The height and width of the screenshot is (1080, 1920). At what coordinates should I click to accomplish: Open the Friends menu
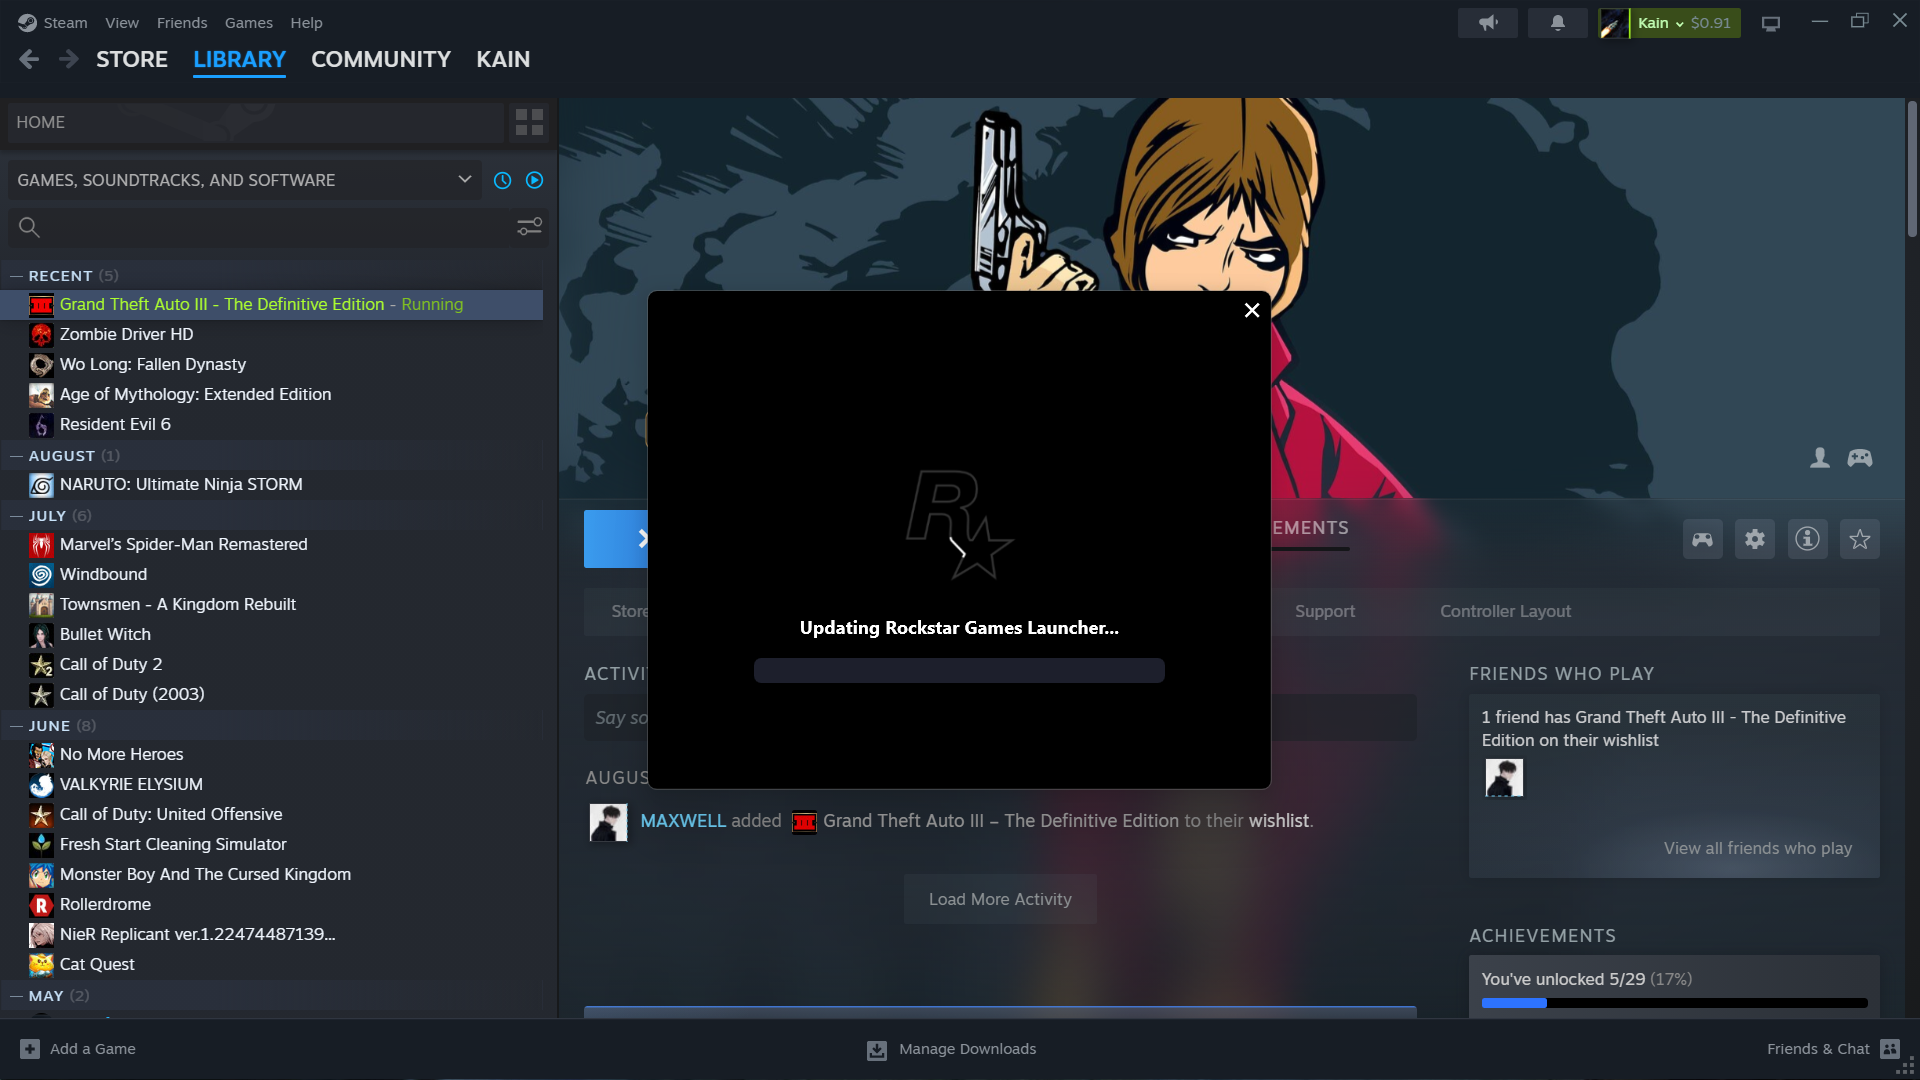[x=182, y=22]
